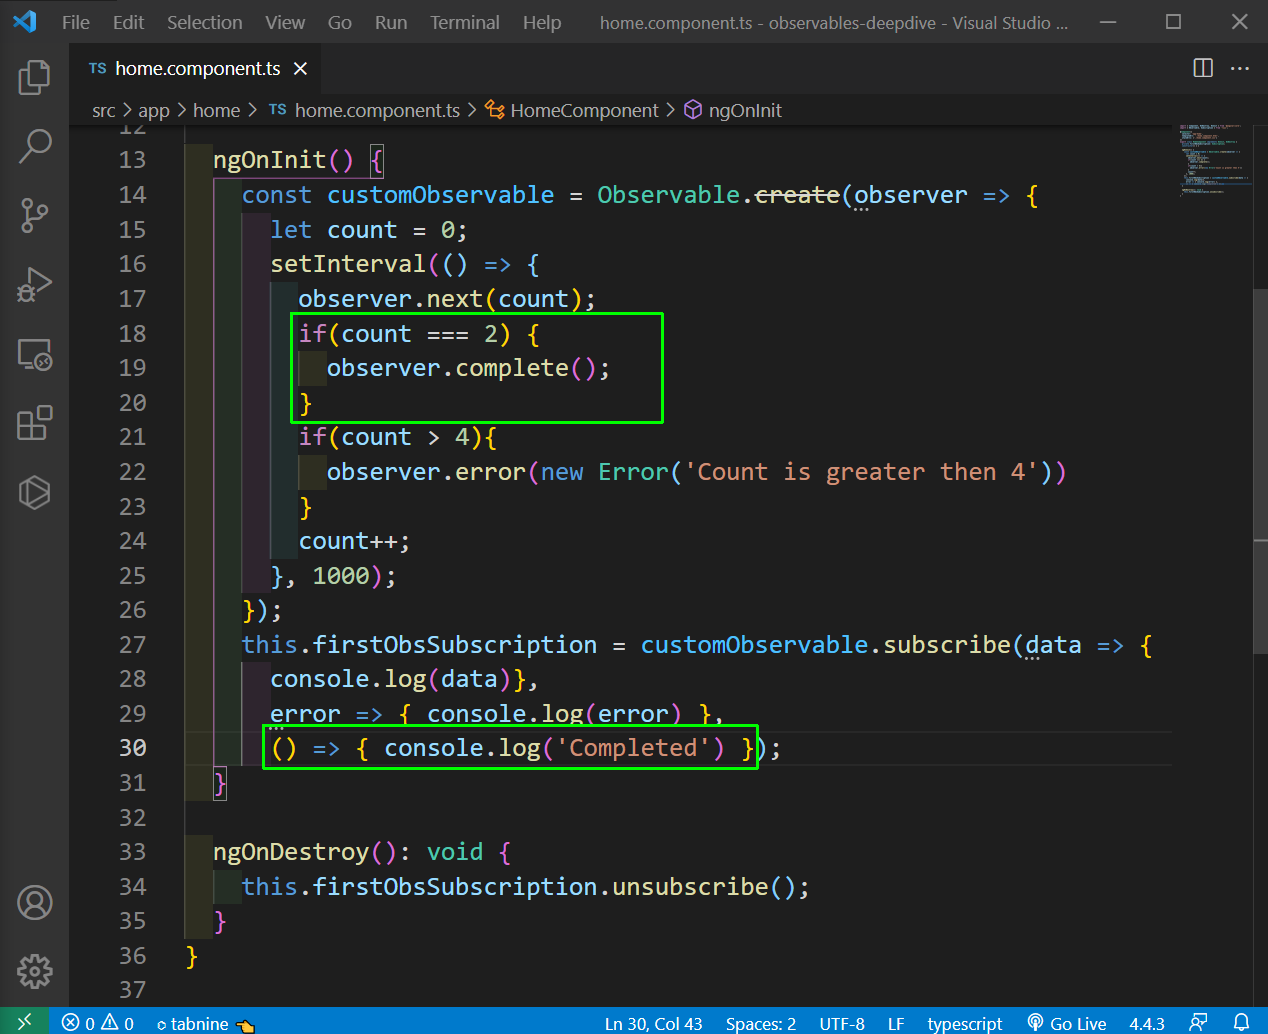Split the editor to the right
The height and width of the screenshot is (1034, 1268).
pyautogui.click(x=1203, y=68)
